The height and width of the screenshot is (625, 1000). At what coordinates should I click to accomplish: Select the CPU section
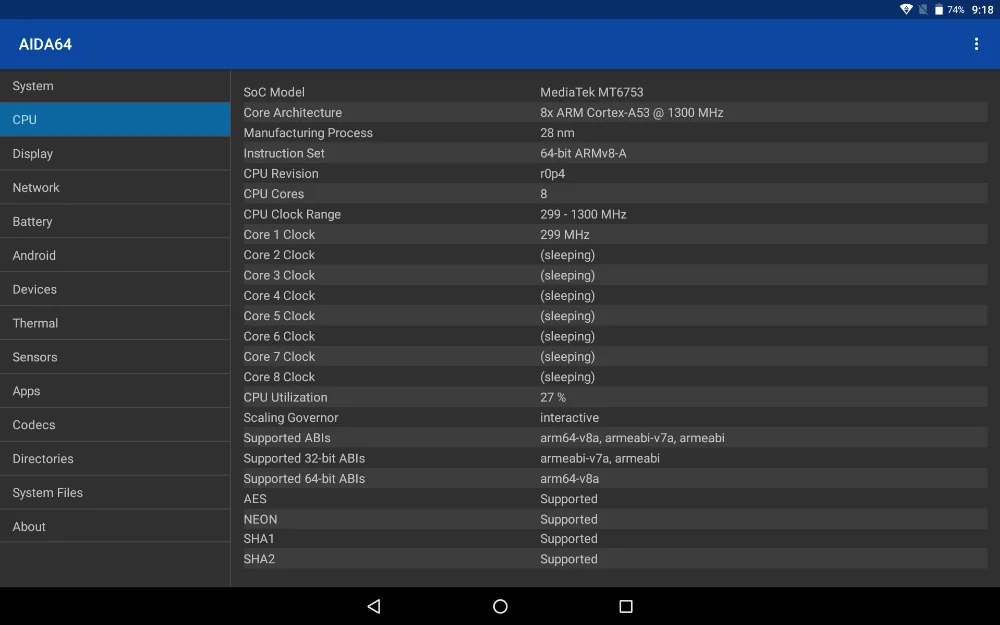115,120
